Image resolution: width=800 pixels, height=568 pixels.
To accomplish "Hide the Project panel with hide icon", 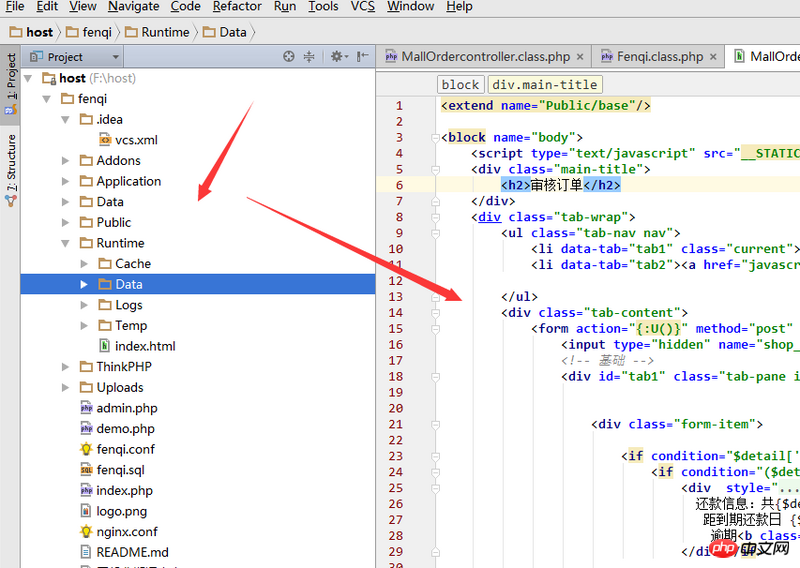I will coord(362,57).
